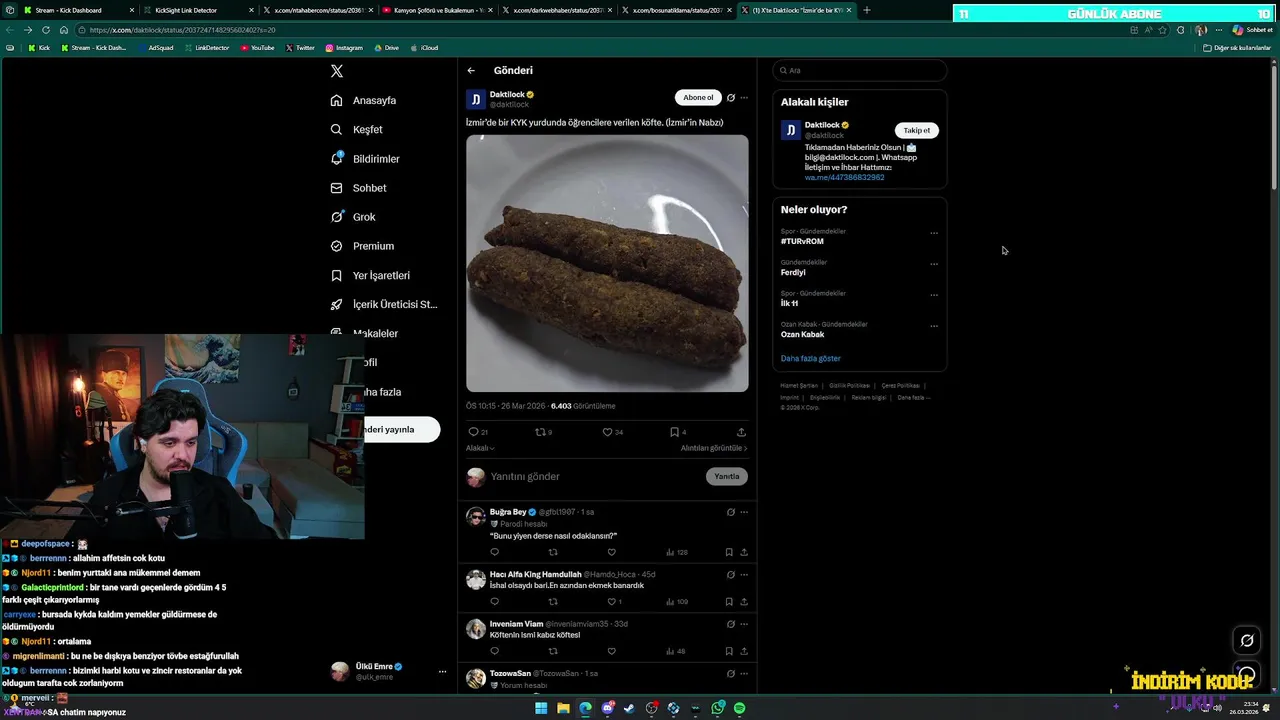Click Alıntıları görüntüle link
The width and height of the screenshot is (1280, 720).
click(x=714, y=448)
